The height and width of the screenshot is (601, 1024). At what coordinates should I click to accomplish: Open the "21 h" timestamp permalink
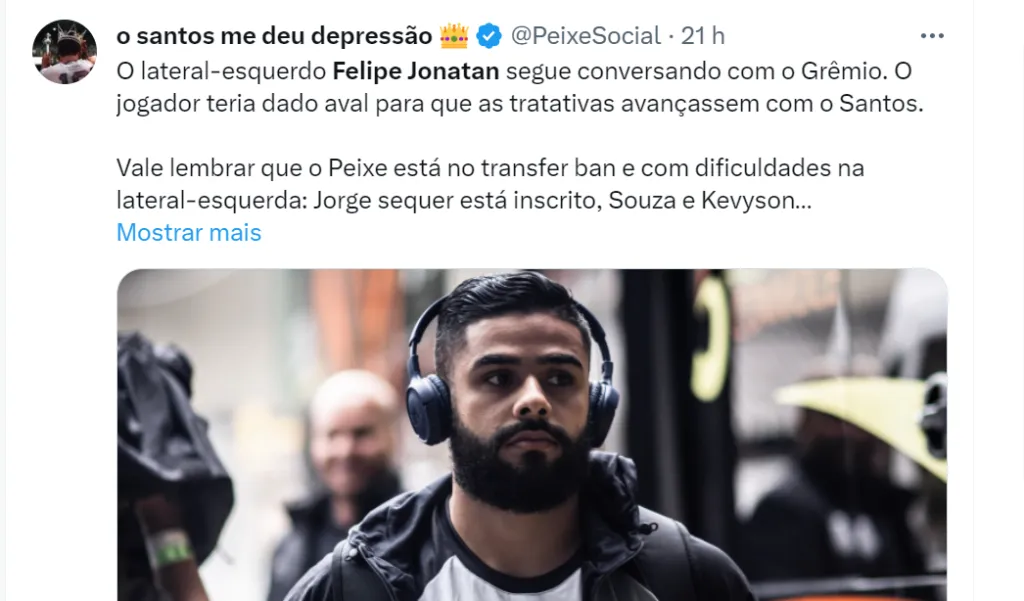point(703,36)
